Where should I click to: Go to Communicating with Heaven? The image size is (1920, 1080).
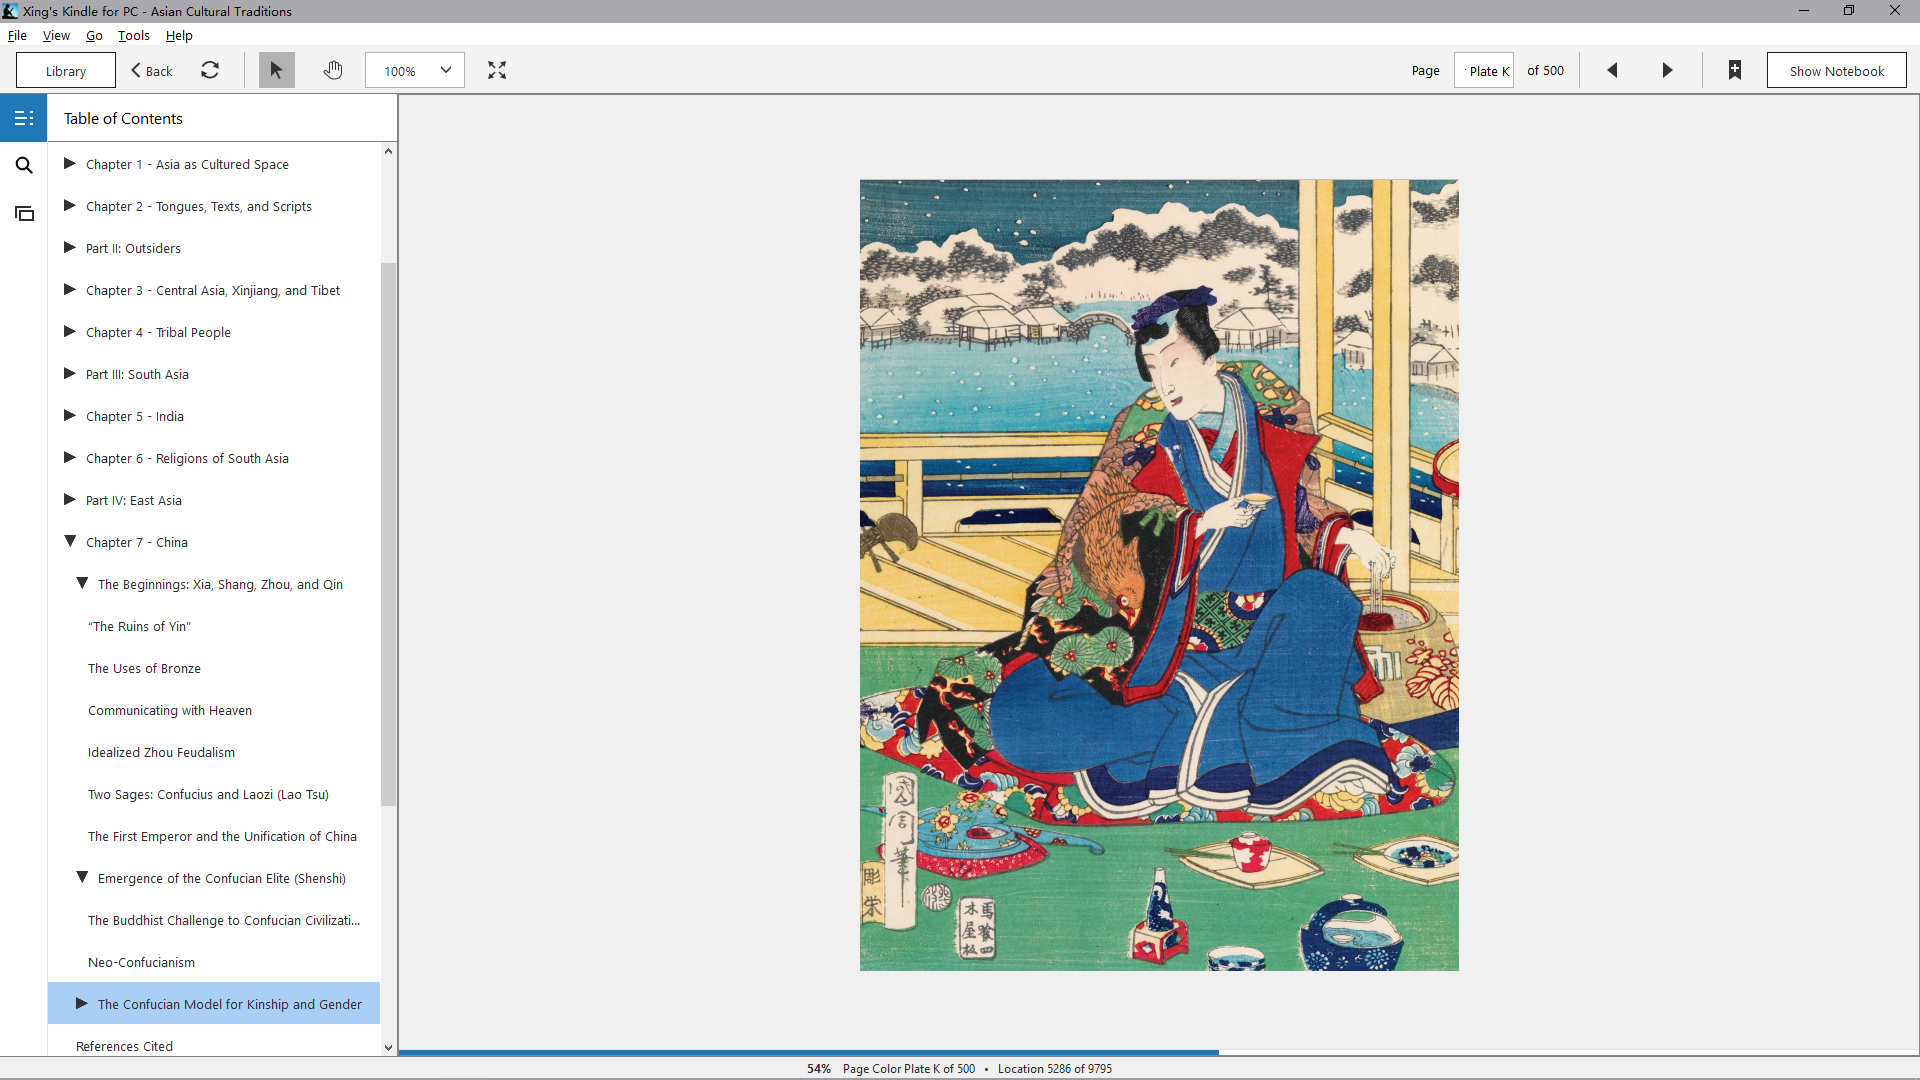coord(170,710)
